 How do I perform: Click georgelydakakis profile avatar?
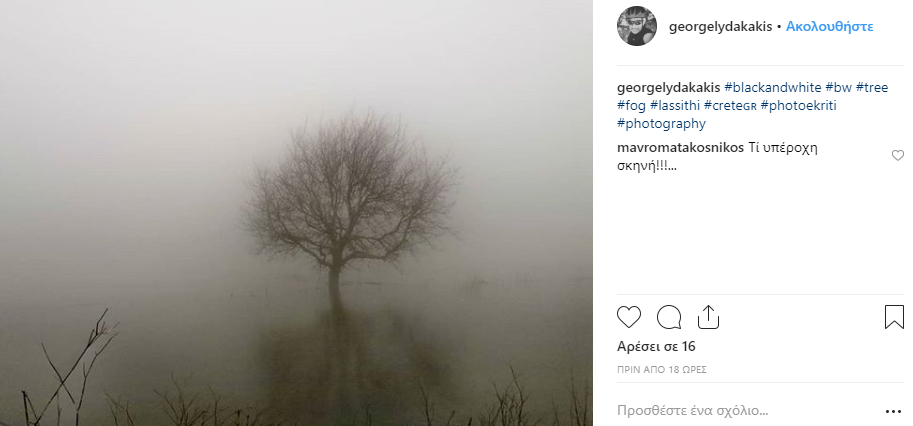coord(637,27)
